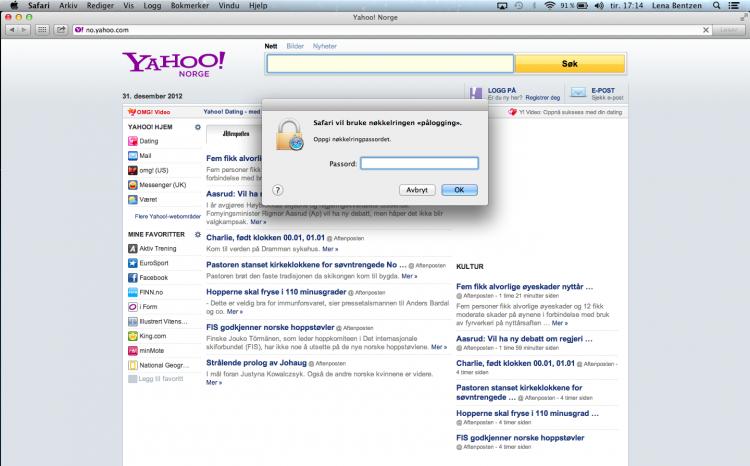
Task: Click the Mail icon in sidebar
Action: [x=132, y=155]
